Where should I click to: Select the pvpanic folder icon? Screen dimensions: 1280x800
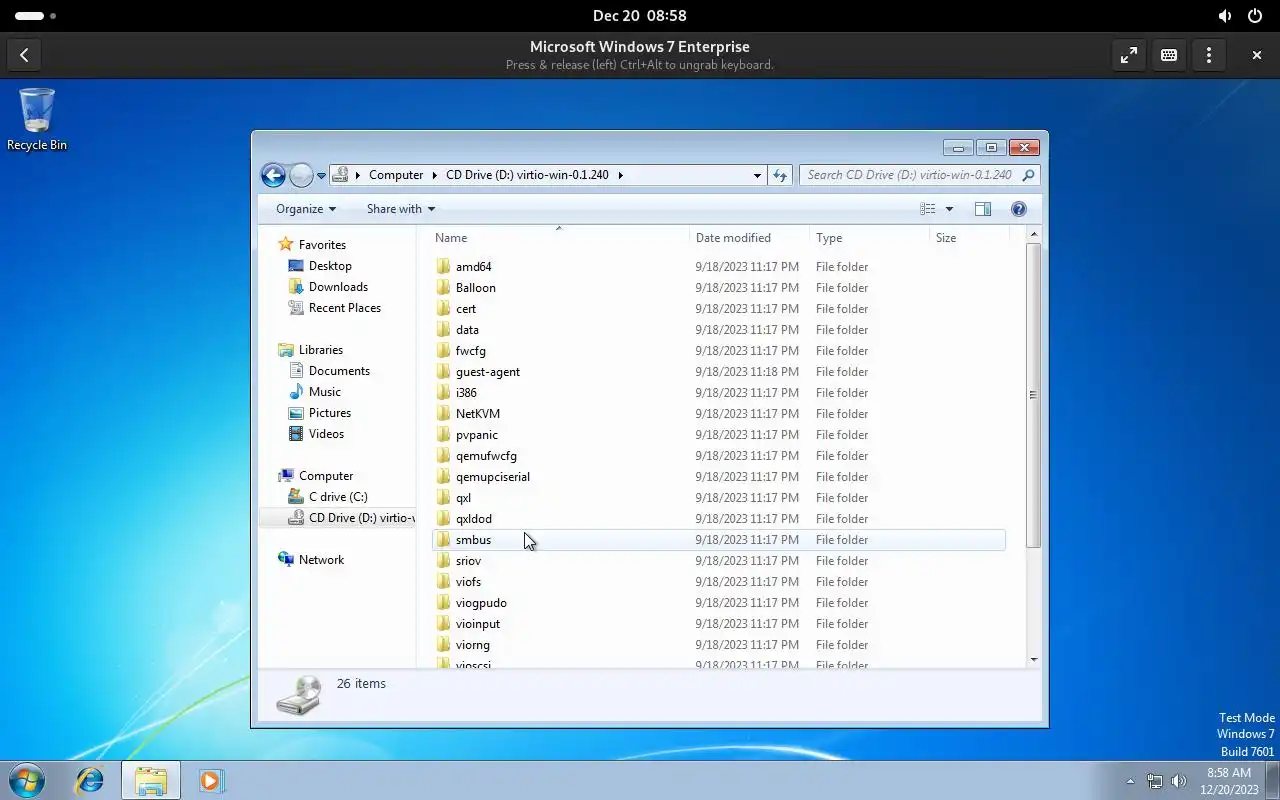[x=443, y=435]
